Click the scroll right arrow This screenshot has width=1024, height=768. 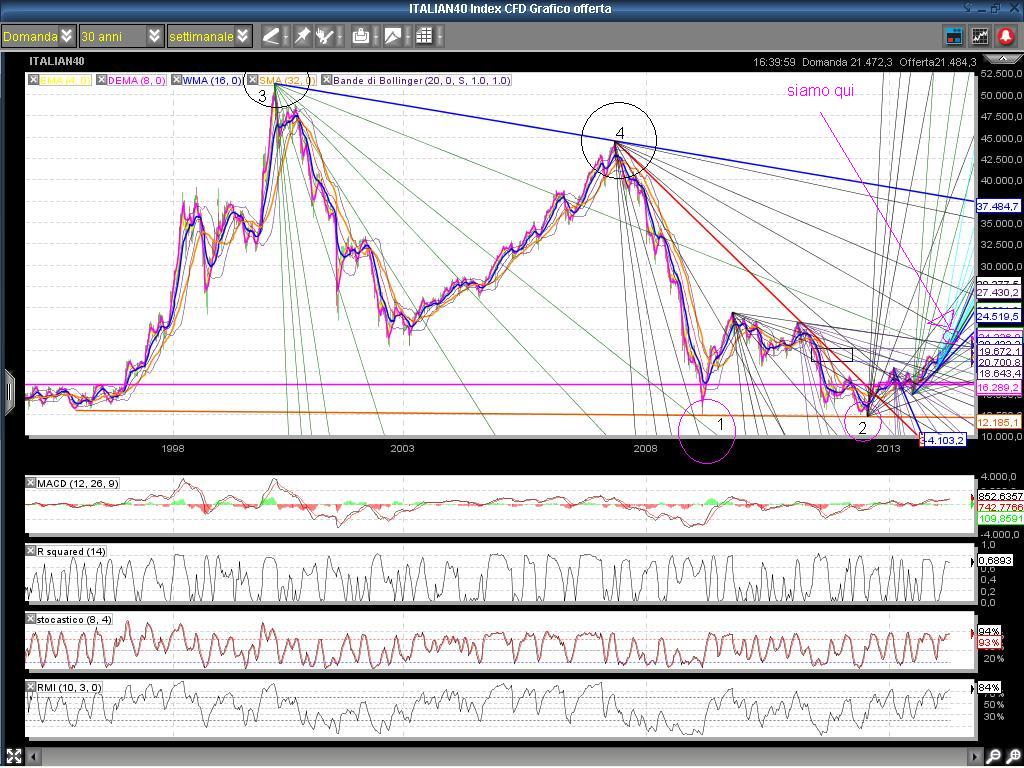tap(978, 756)
